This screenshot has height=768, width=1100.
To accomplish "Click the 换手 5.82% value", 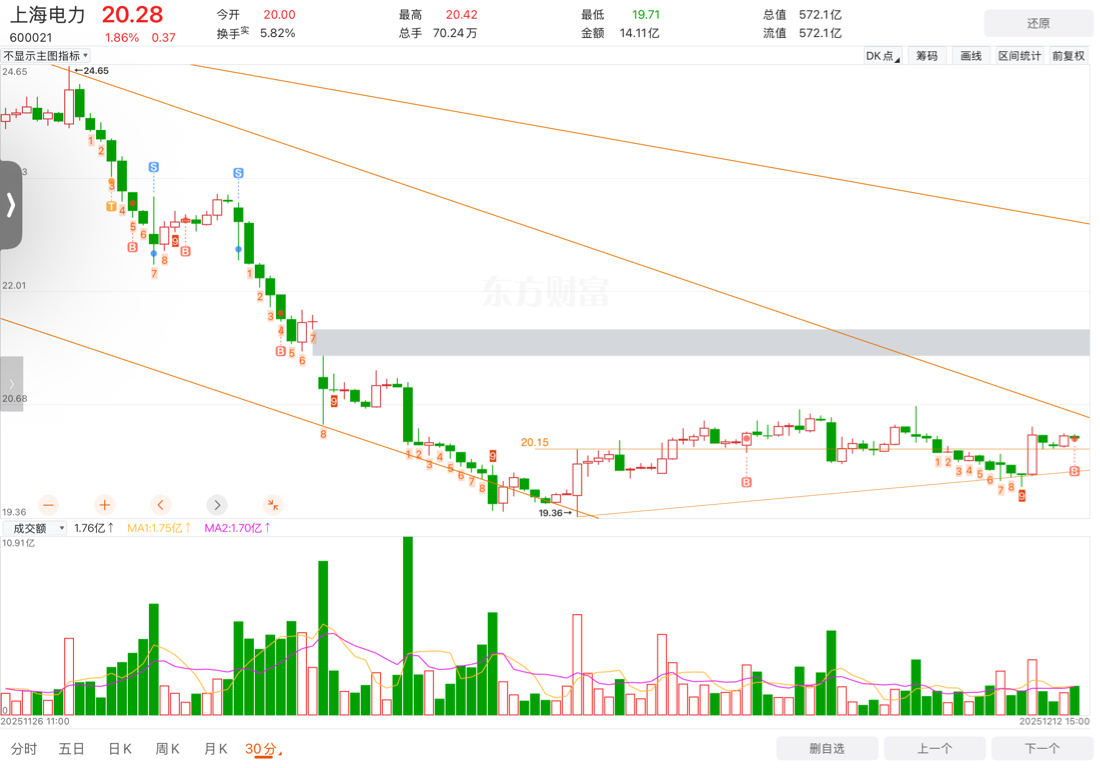I will (x=277, y=33).
